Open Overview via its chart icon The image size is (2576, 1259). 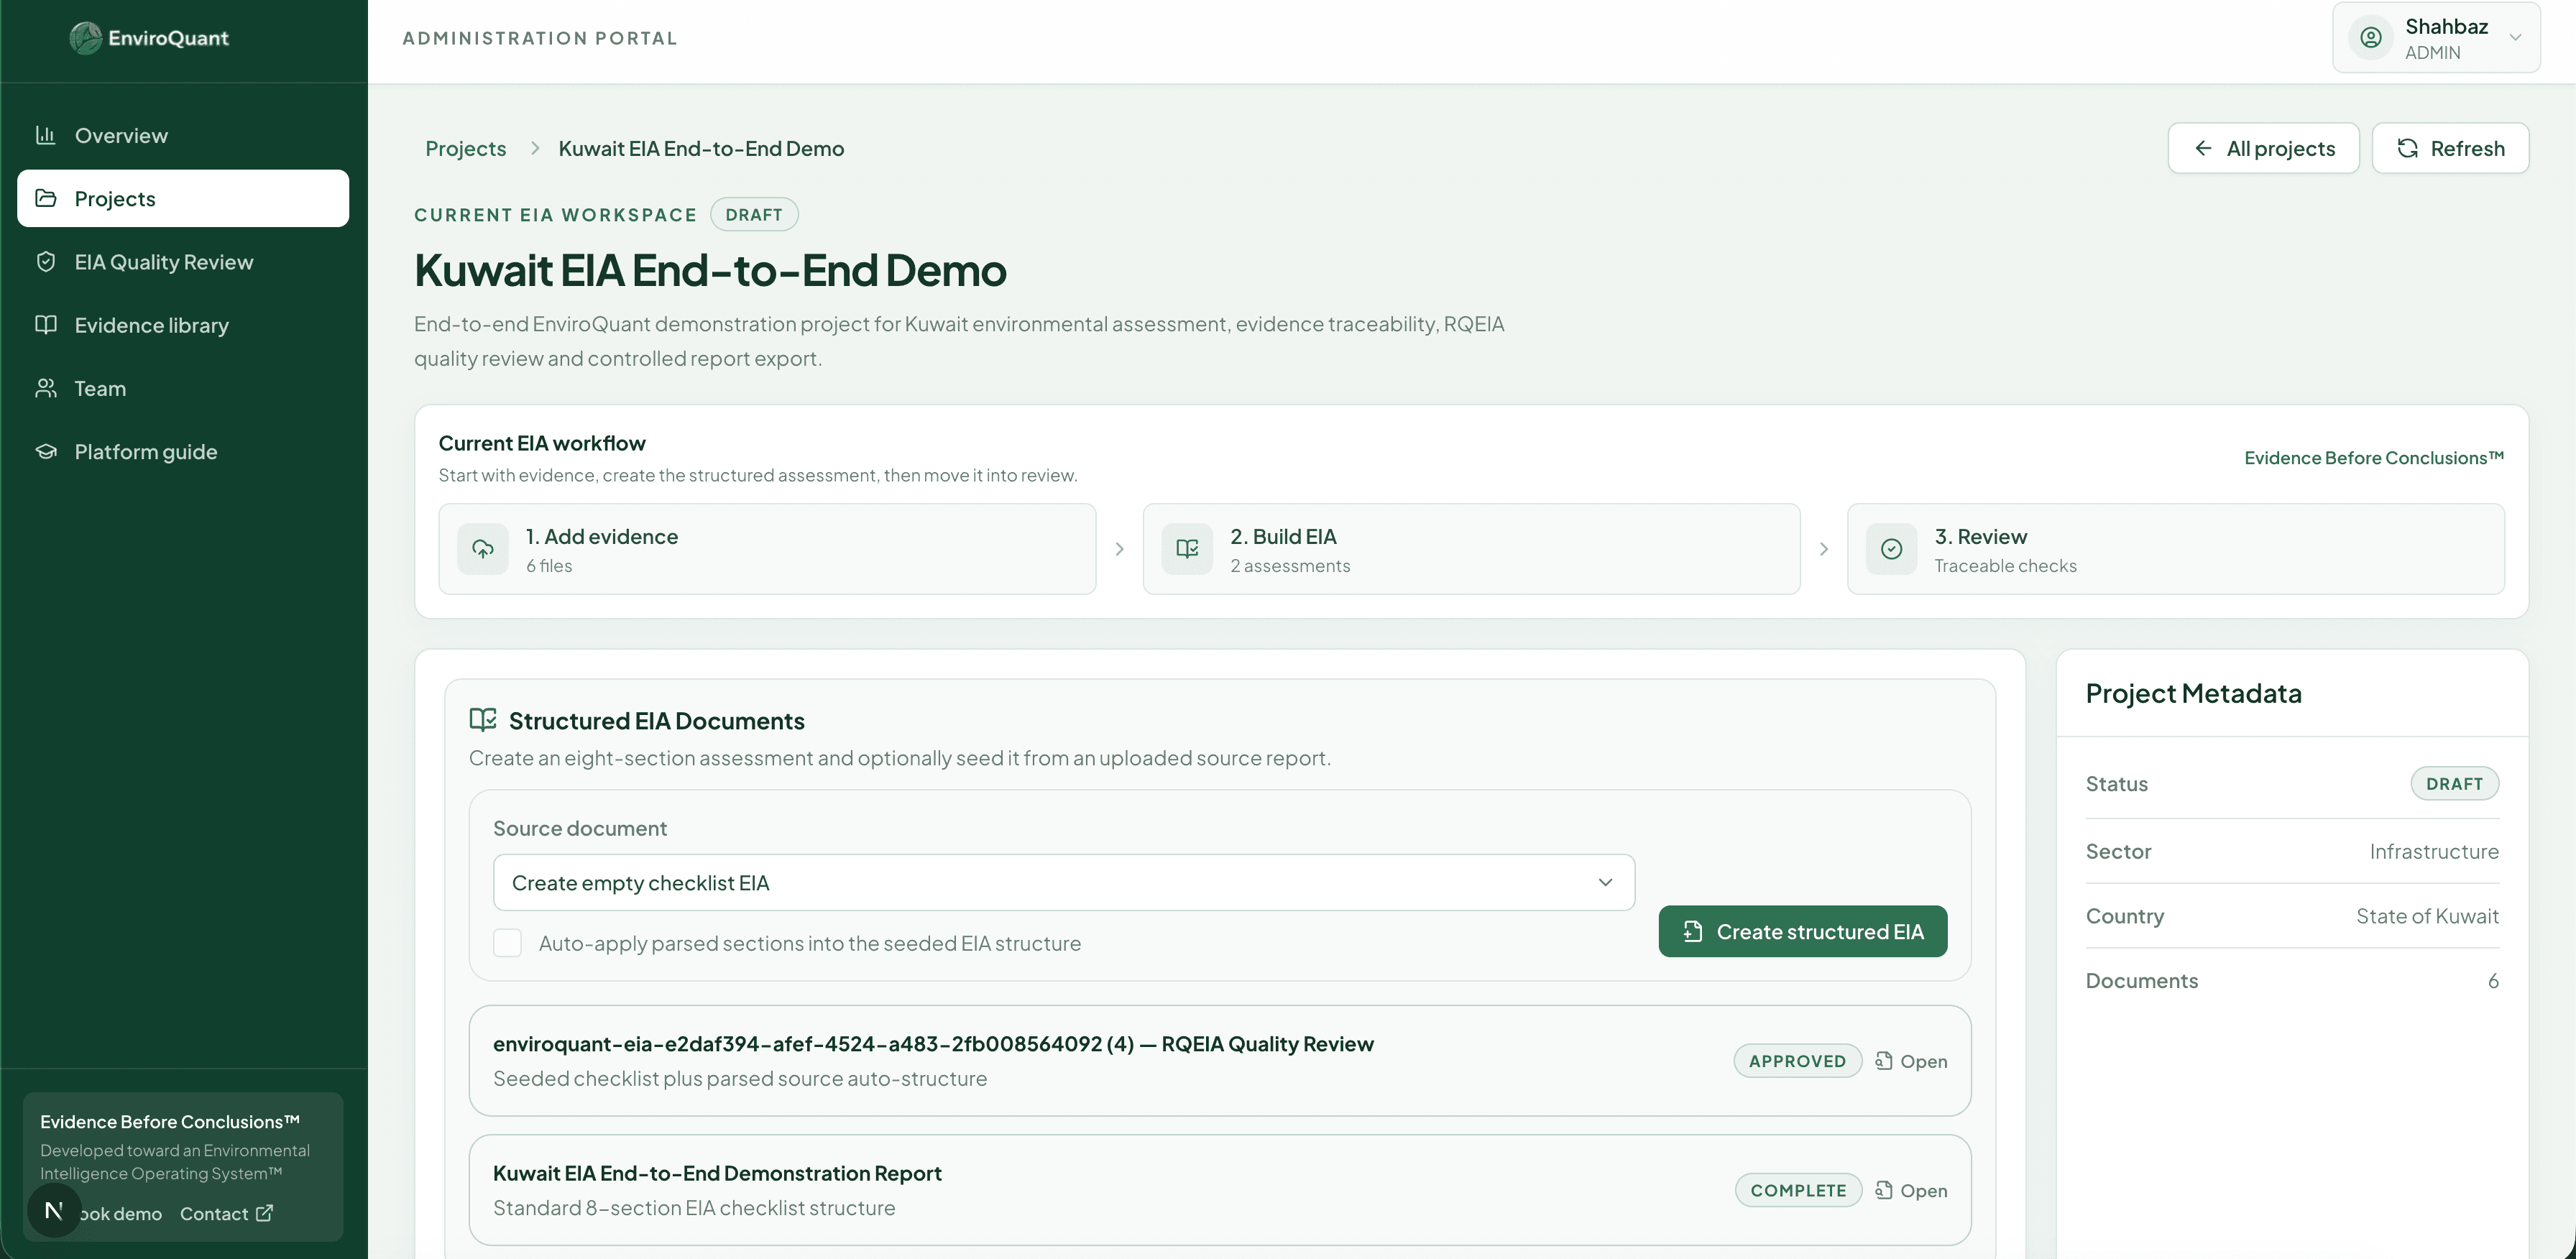coord(45,135)
